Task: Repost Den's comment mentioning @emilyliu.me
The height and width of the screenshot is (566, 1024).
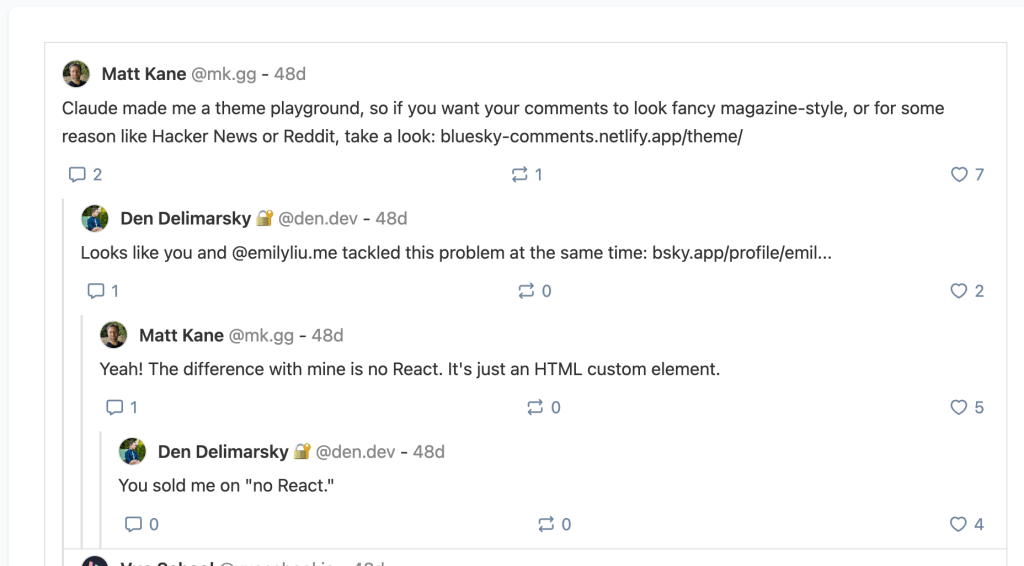Action: pos(526,292)
